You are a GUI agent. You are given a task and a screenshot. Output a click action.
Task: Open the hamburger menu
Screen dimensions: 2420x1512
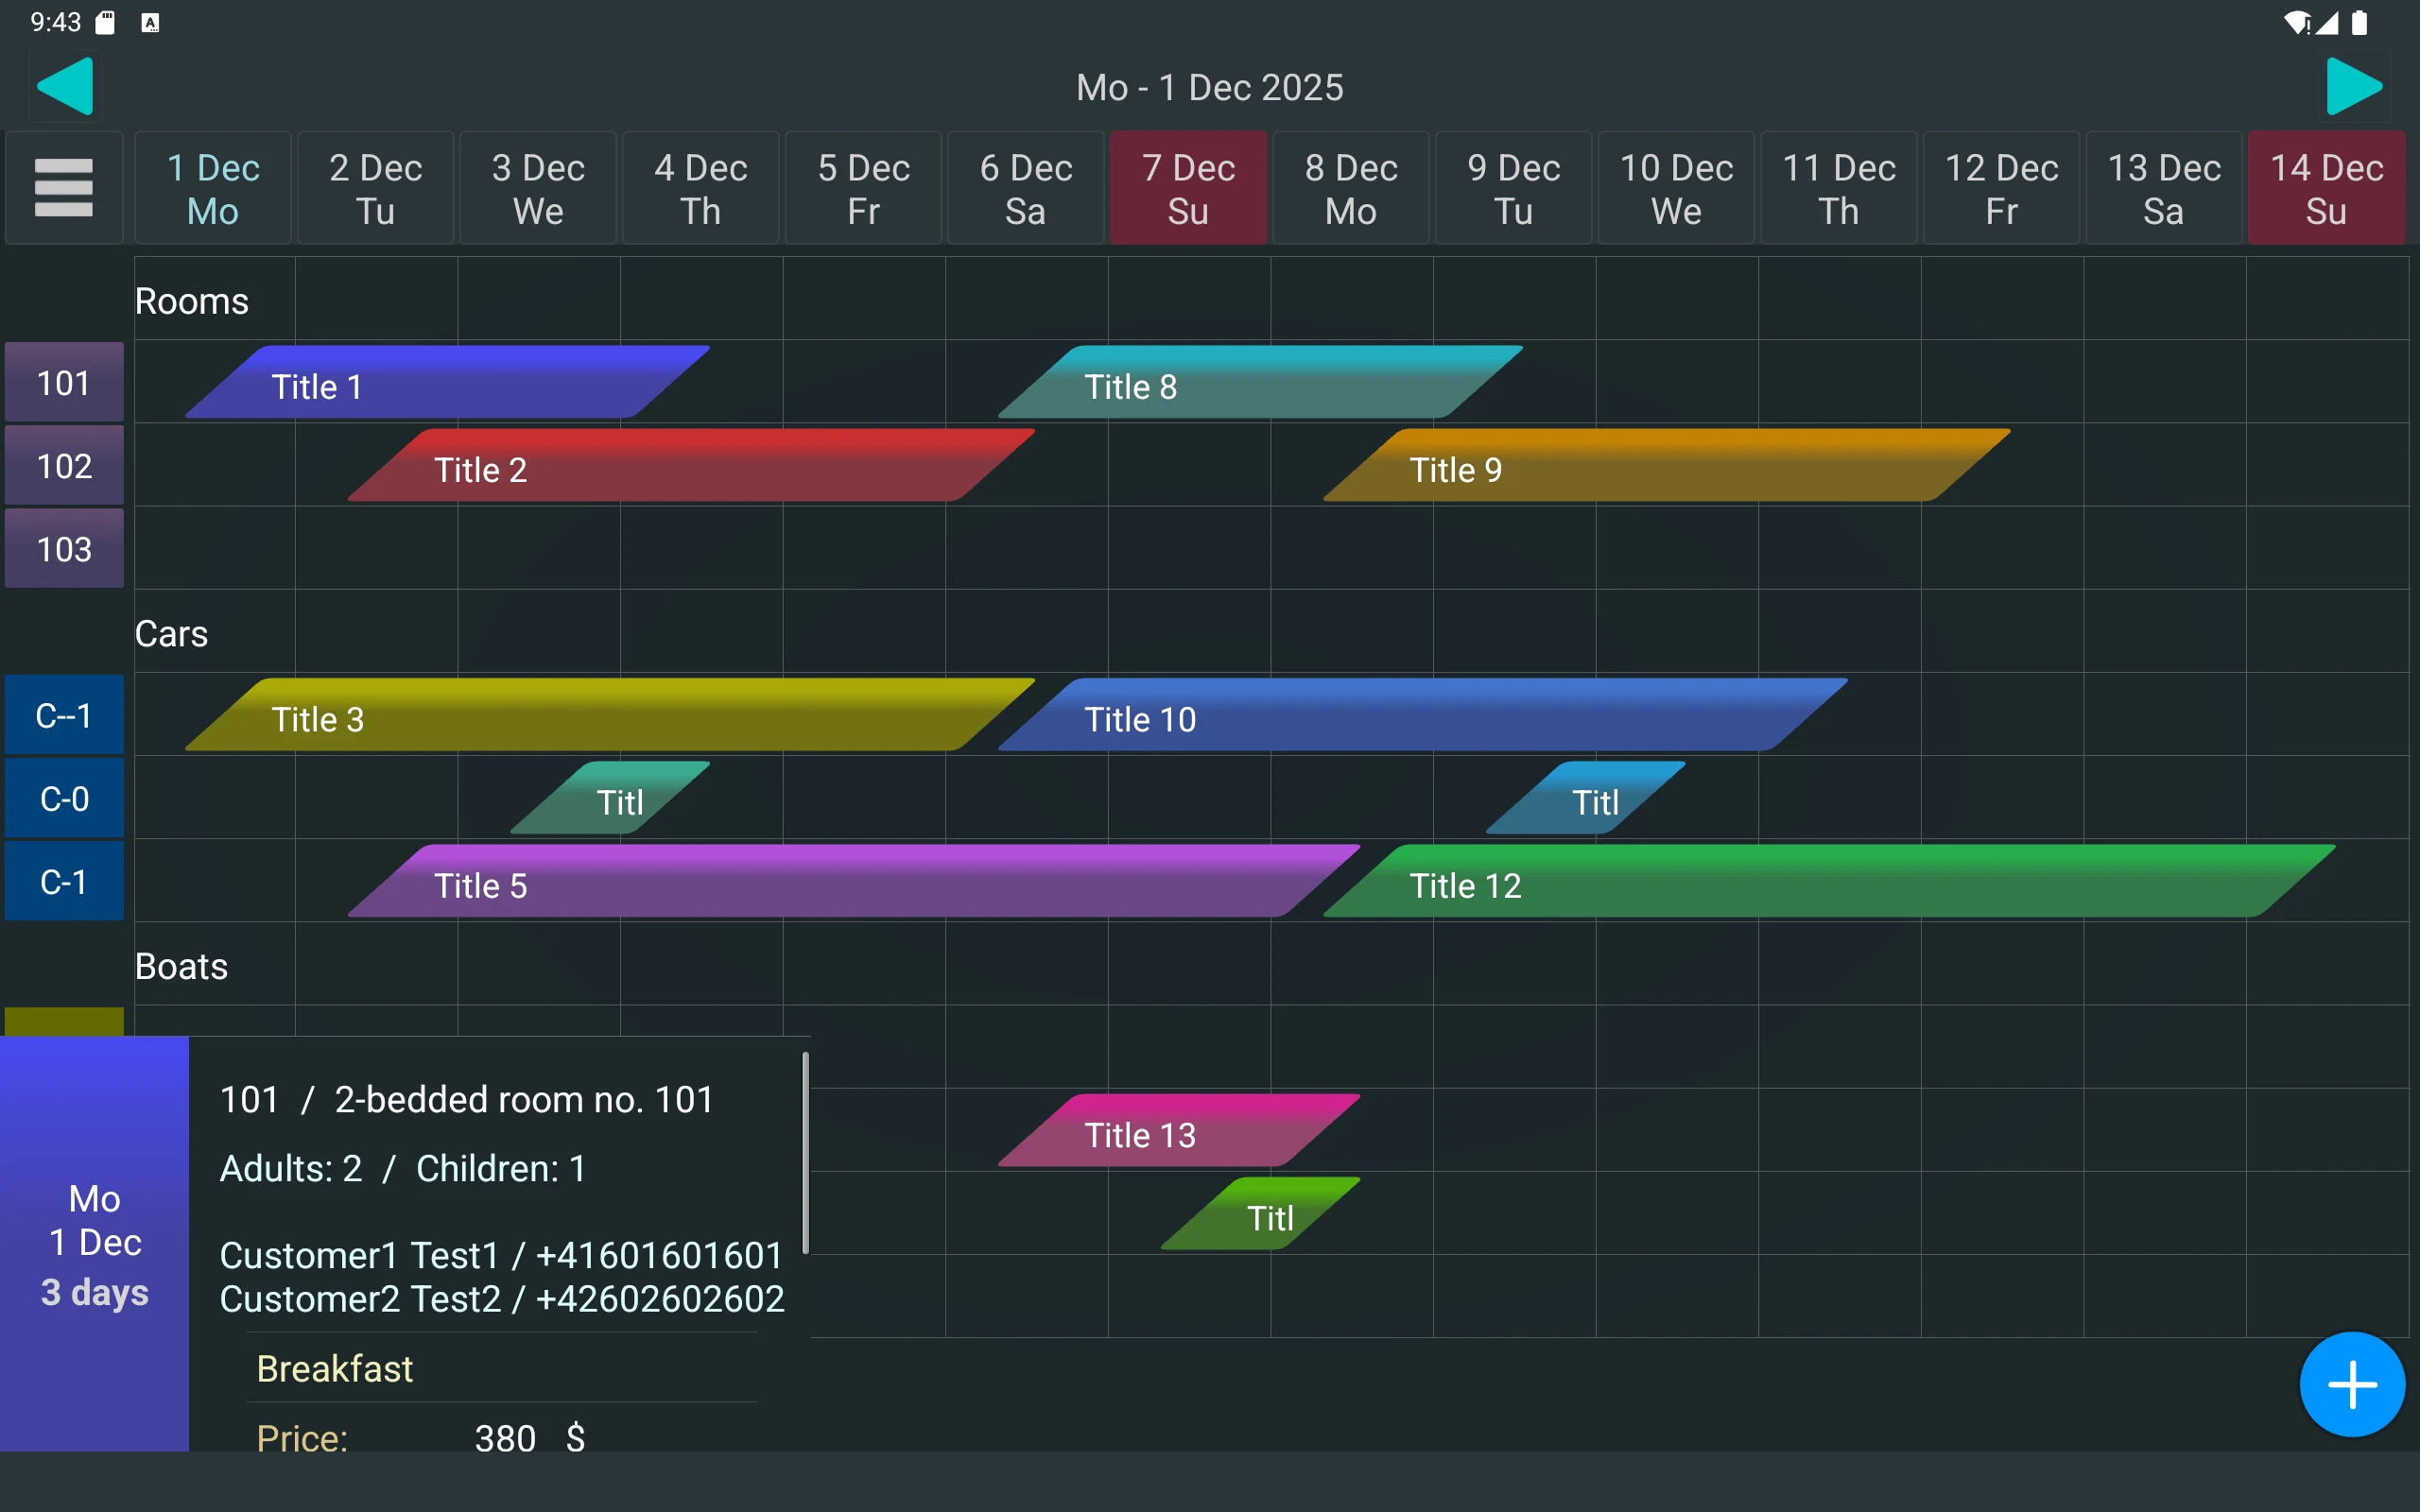tap(64, 188)
